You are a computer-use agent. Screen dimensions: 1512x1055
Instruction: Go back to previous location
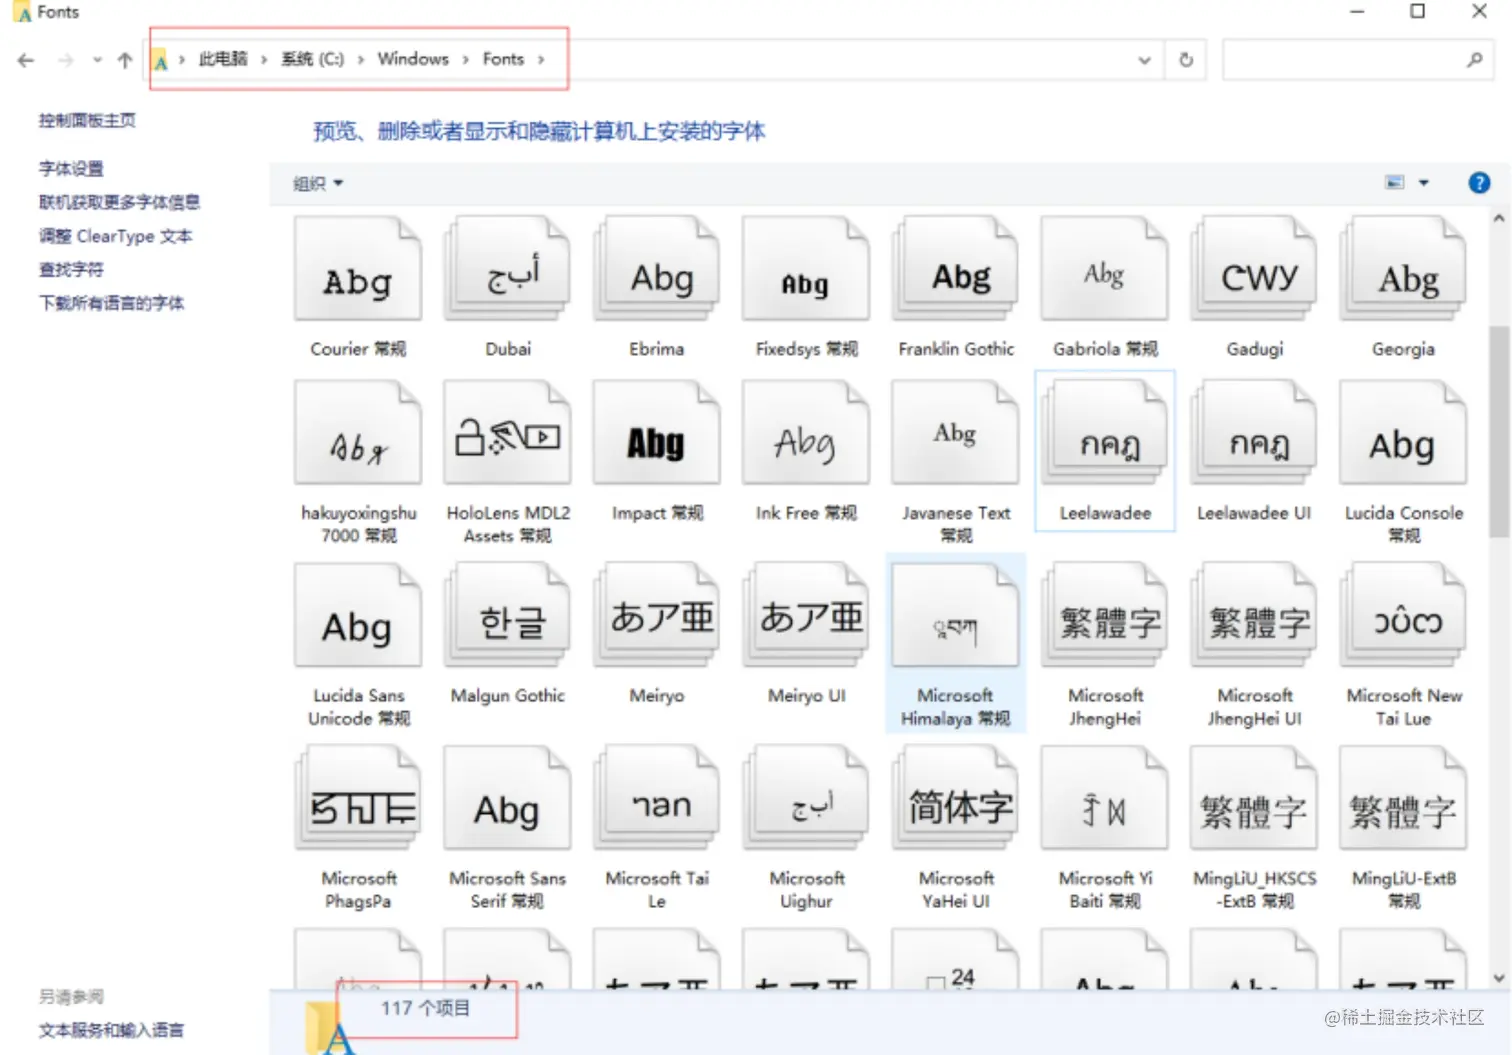coord(26,60)
